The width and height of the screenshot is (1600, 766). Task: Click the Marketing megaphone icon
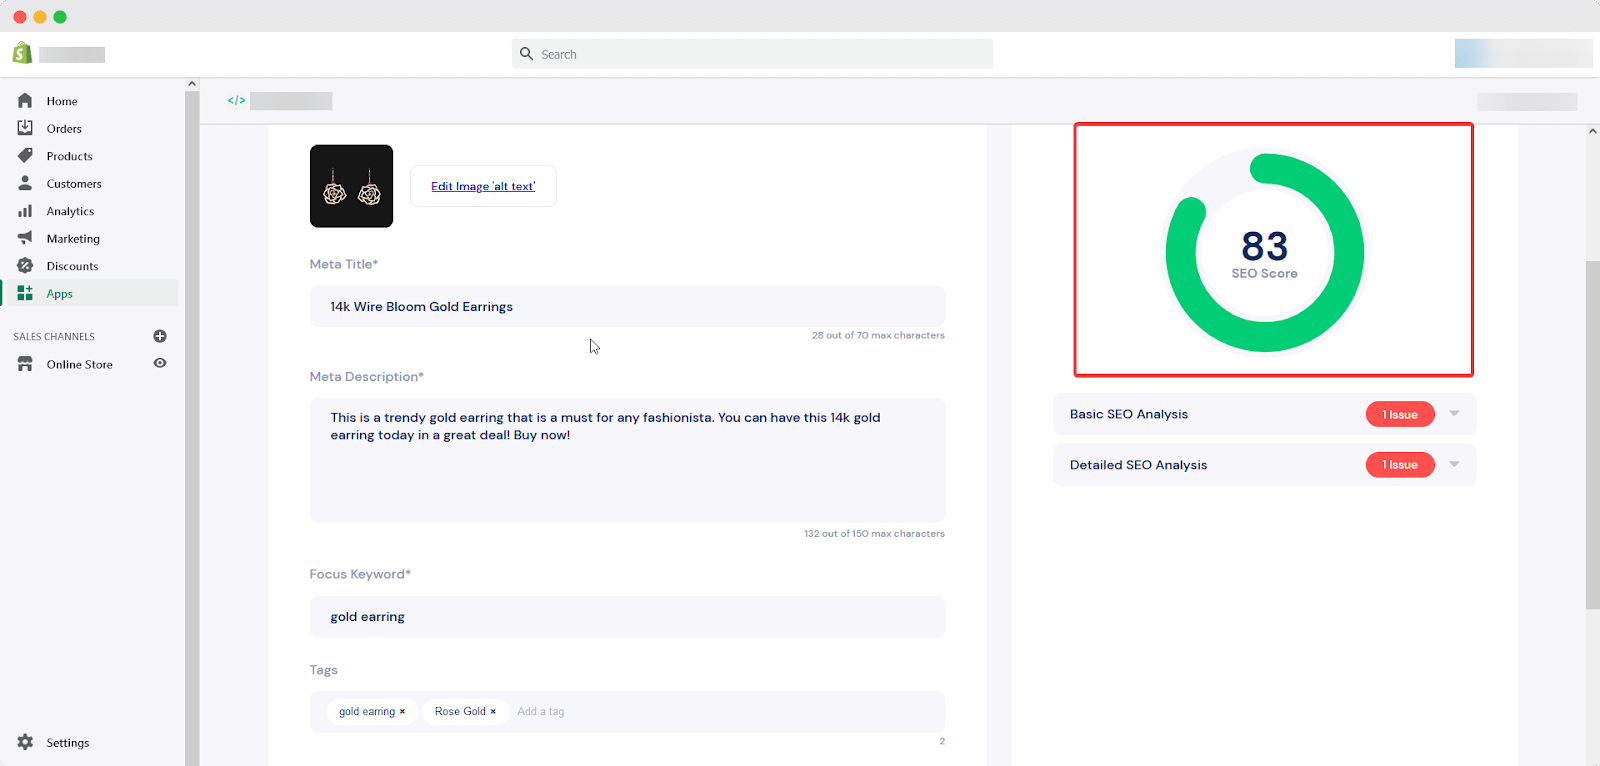pos(25,238)
